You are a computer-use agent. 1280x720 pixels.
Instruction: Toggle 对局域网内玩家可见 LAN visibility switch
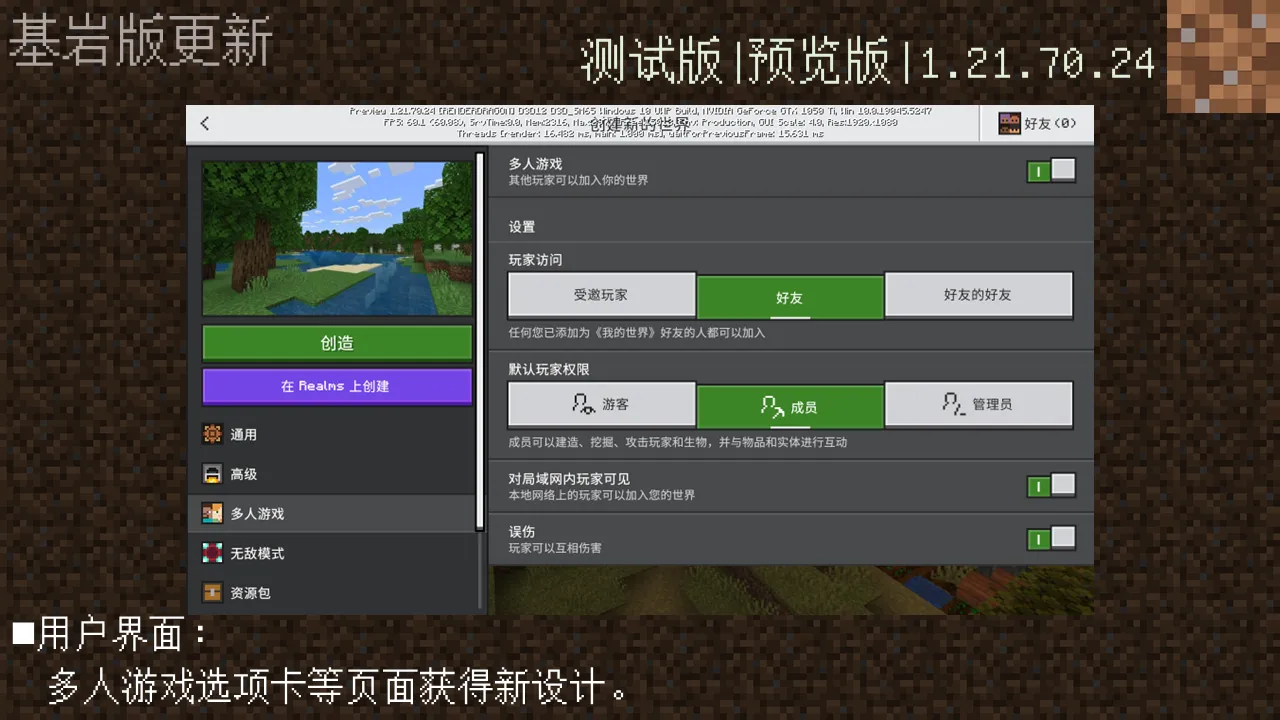pos(1051,486)
